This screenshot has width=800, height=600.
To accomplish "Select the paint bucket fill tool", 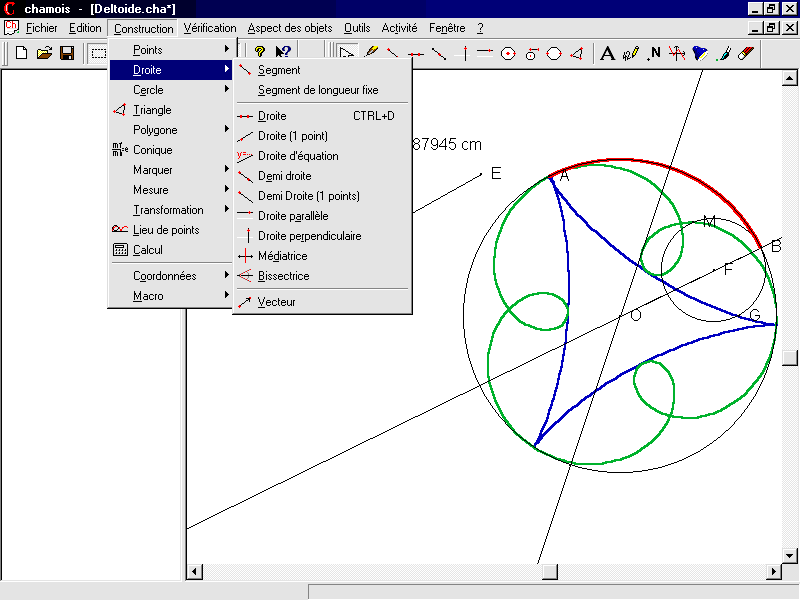I will tap(700, 53).
